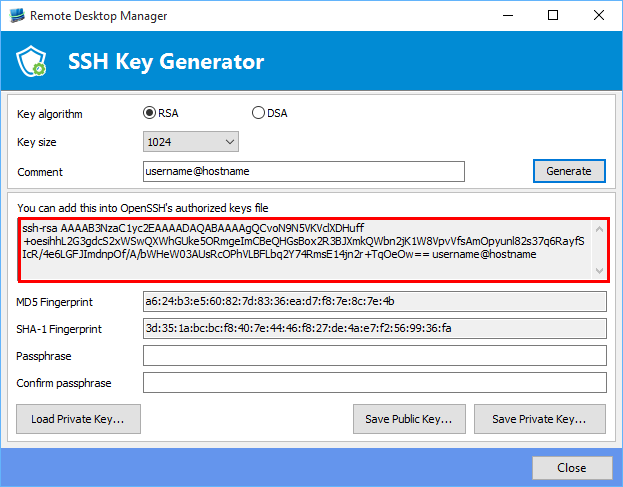623x487 pixels.
Task: Maximize the SSH Key Generator window
Action: click(553, 16)
